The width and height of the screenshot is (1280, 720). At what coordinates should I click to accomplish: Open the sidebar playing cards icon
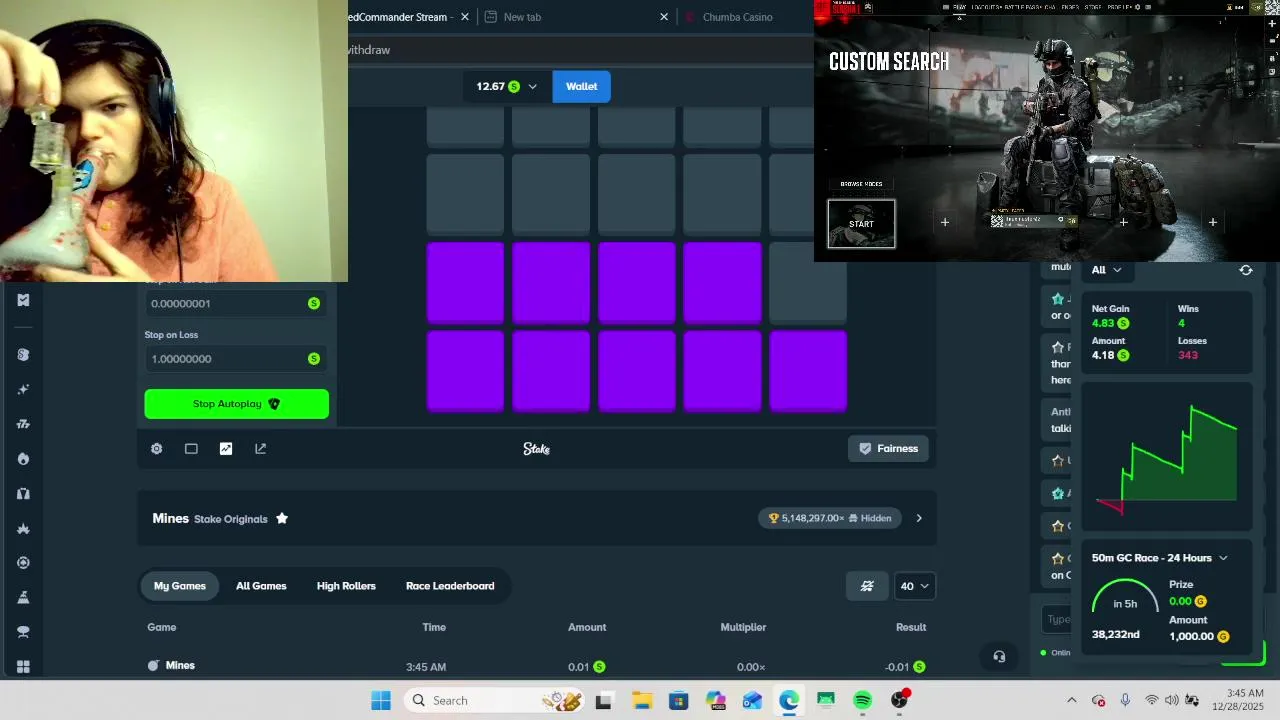[x=23, y=493]
